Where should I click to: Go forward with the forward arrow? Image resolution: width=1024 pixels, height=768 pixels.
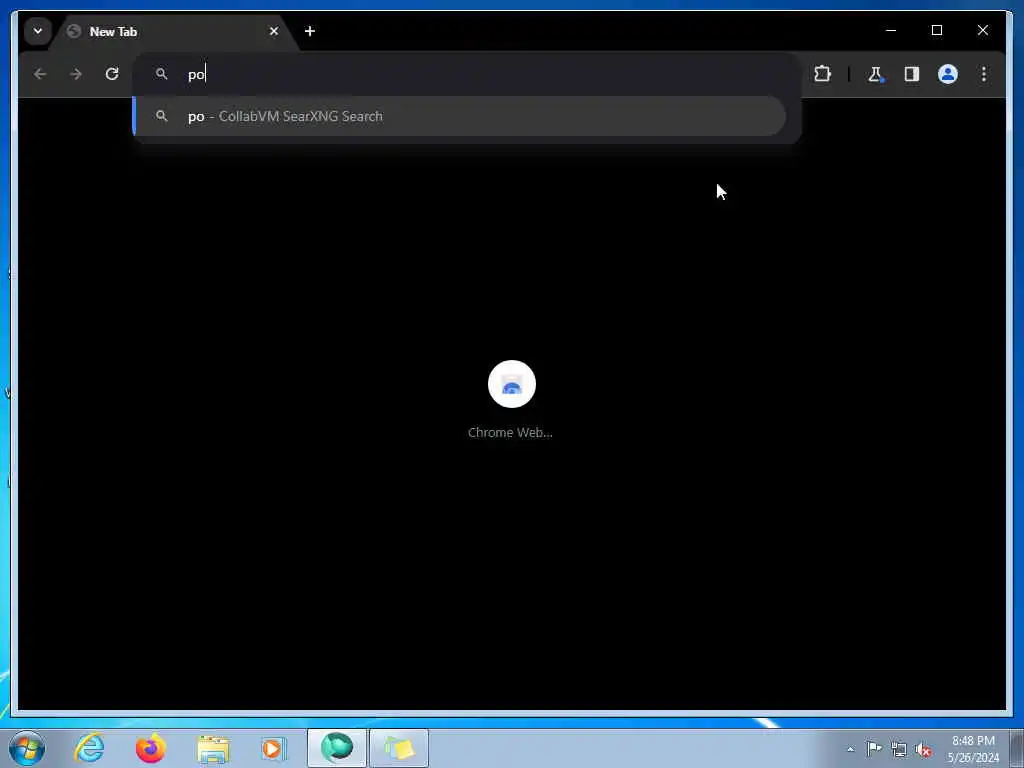point(76,74)
